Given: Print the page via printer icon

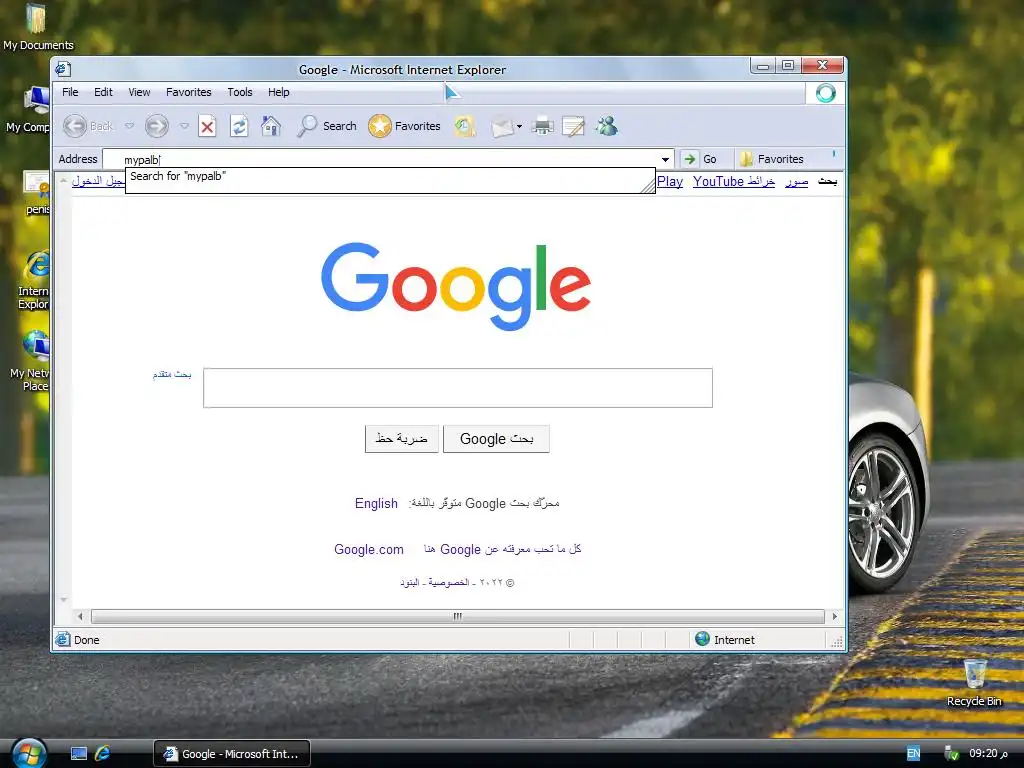Looking at the screenshot, I should click(542, 126).
